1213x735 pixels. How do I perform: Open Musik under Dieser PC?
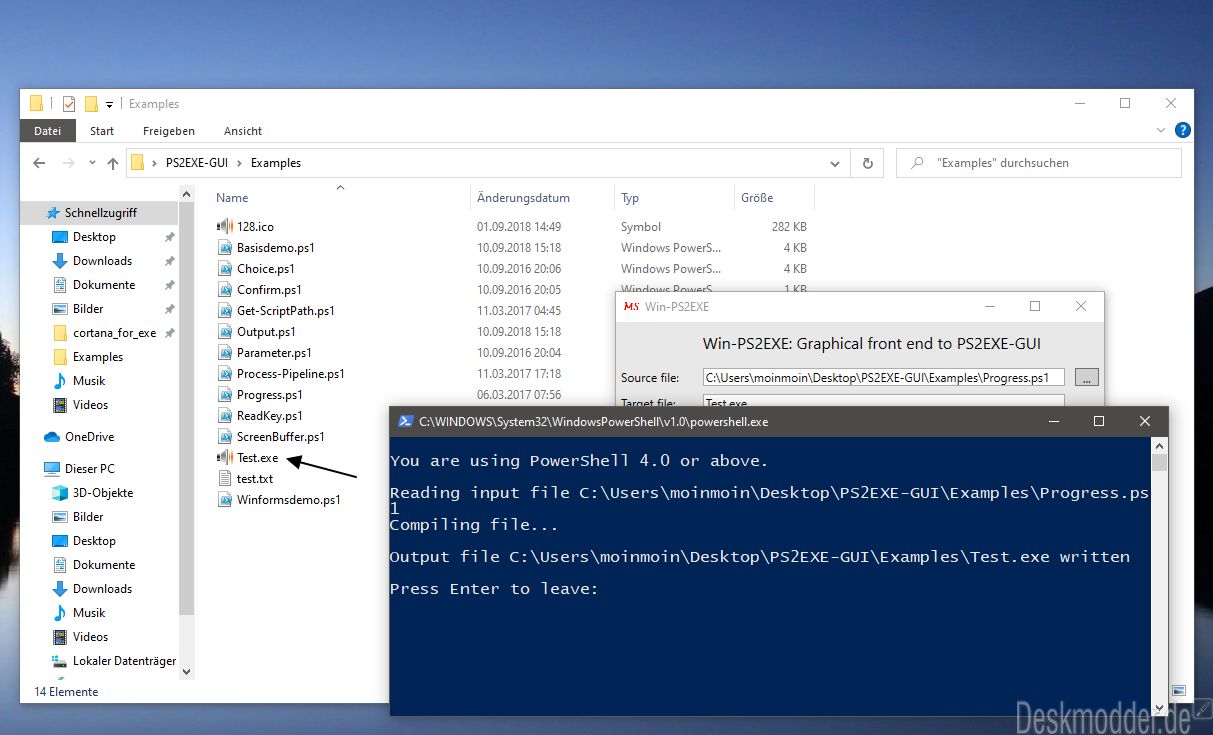click(89, 613)
